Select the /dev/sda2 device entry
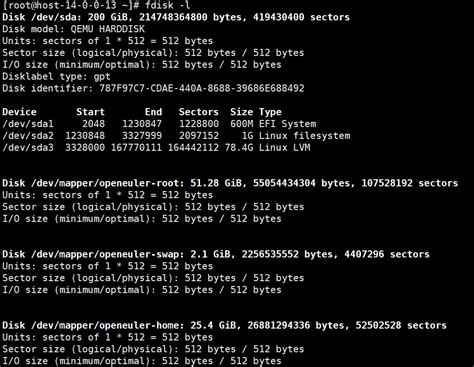 point(28,136)
